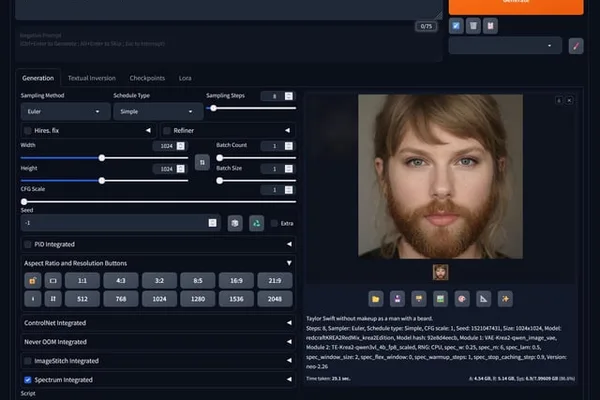Click the trash clear-prompt icon

click(x=473, y=26)
